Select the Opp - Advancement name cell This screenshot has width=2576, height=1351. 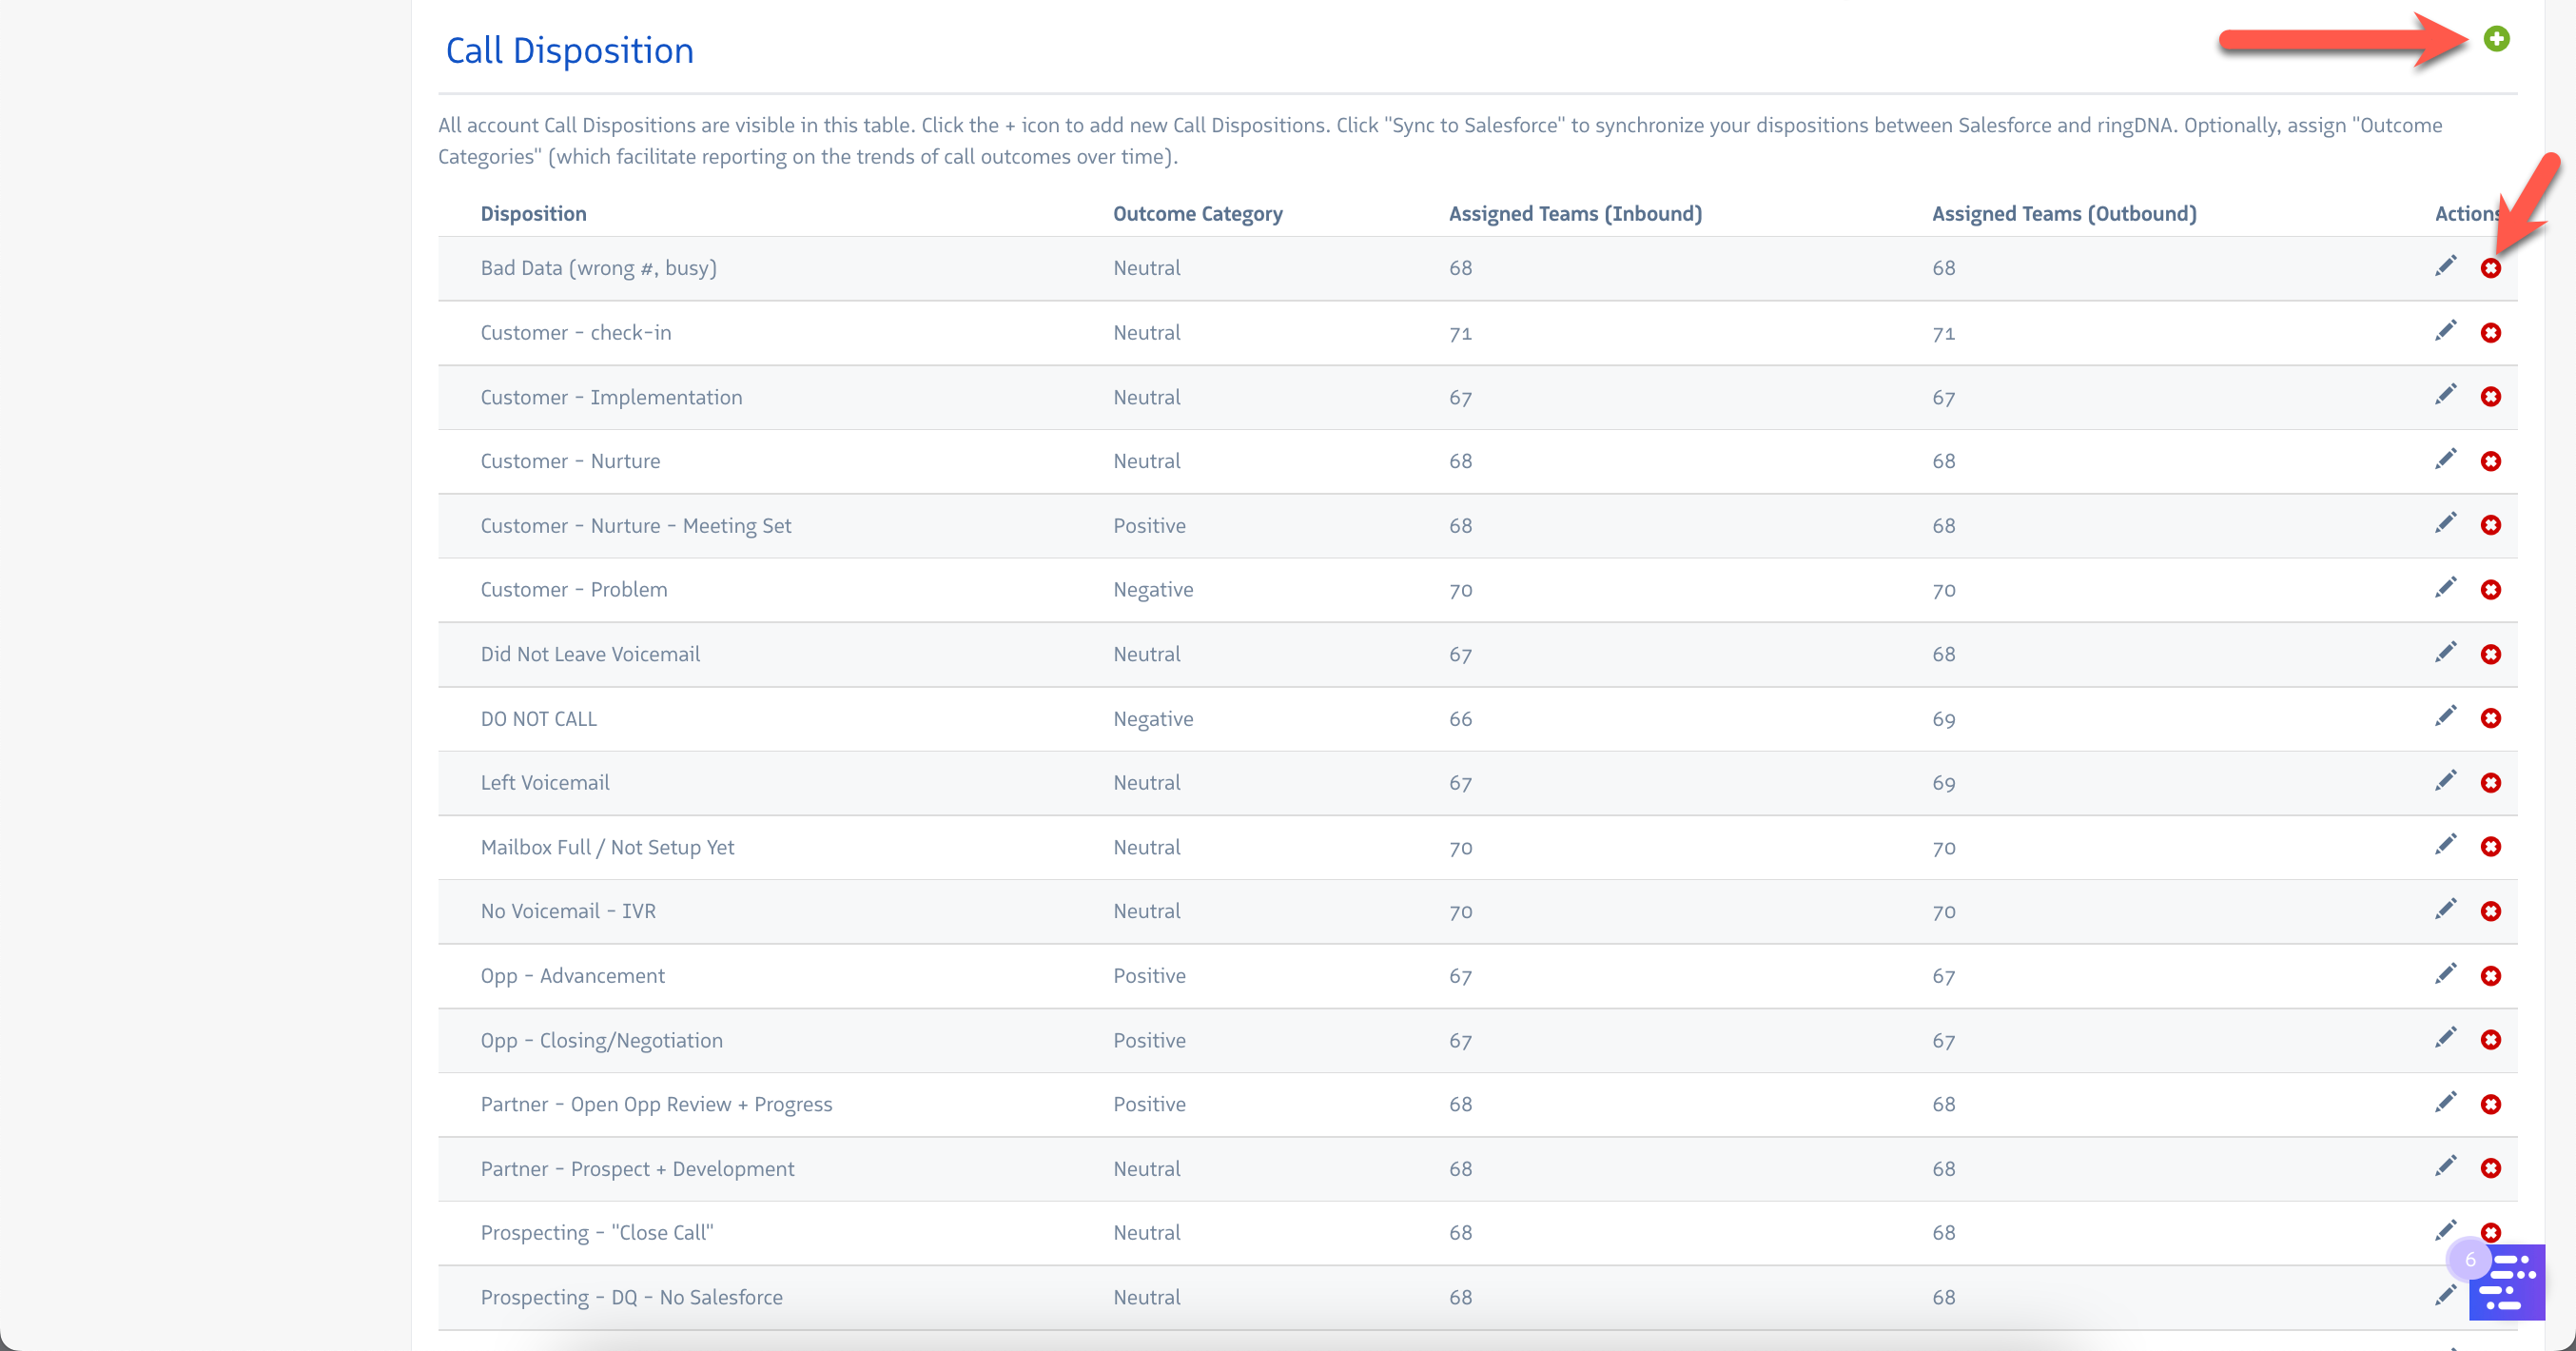[x=572, y=976]
